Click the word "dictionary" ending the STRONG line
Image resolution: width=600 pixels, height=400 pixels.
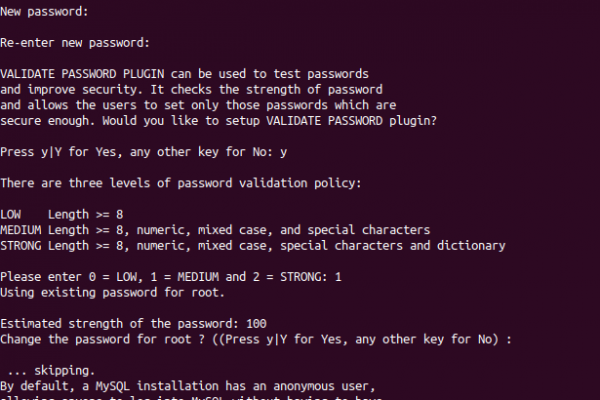[471, 246]
